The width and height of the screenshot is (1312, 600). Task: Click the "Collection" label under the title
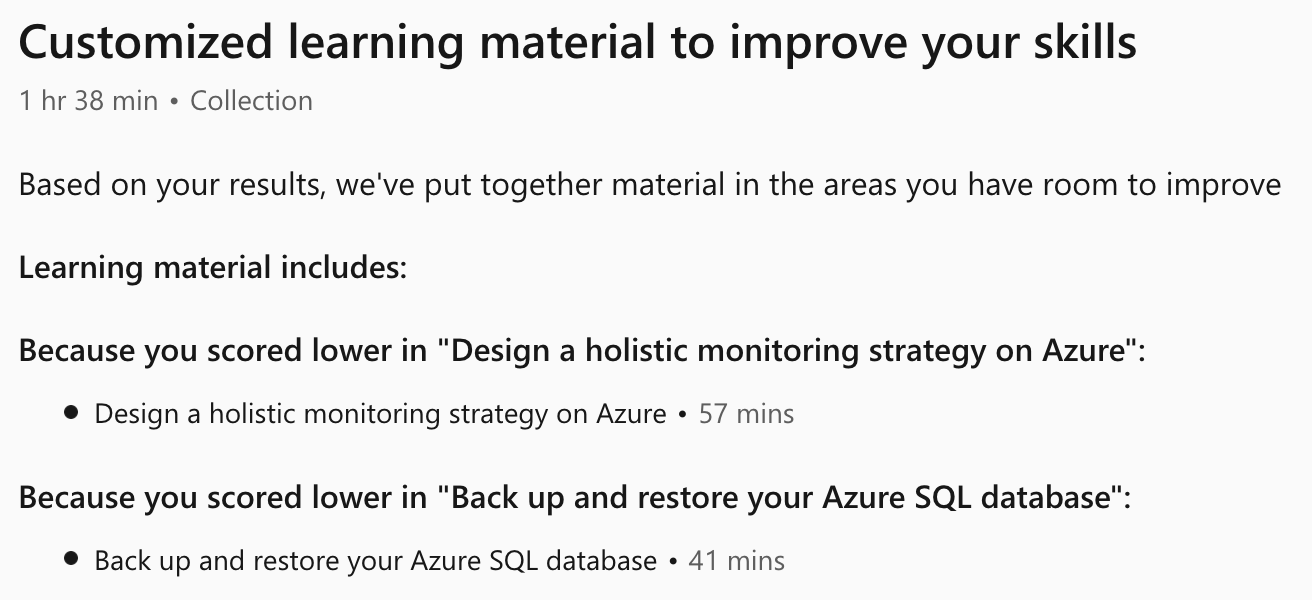coord(251,101)
